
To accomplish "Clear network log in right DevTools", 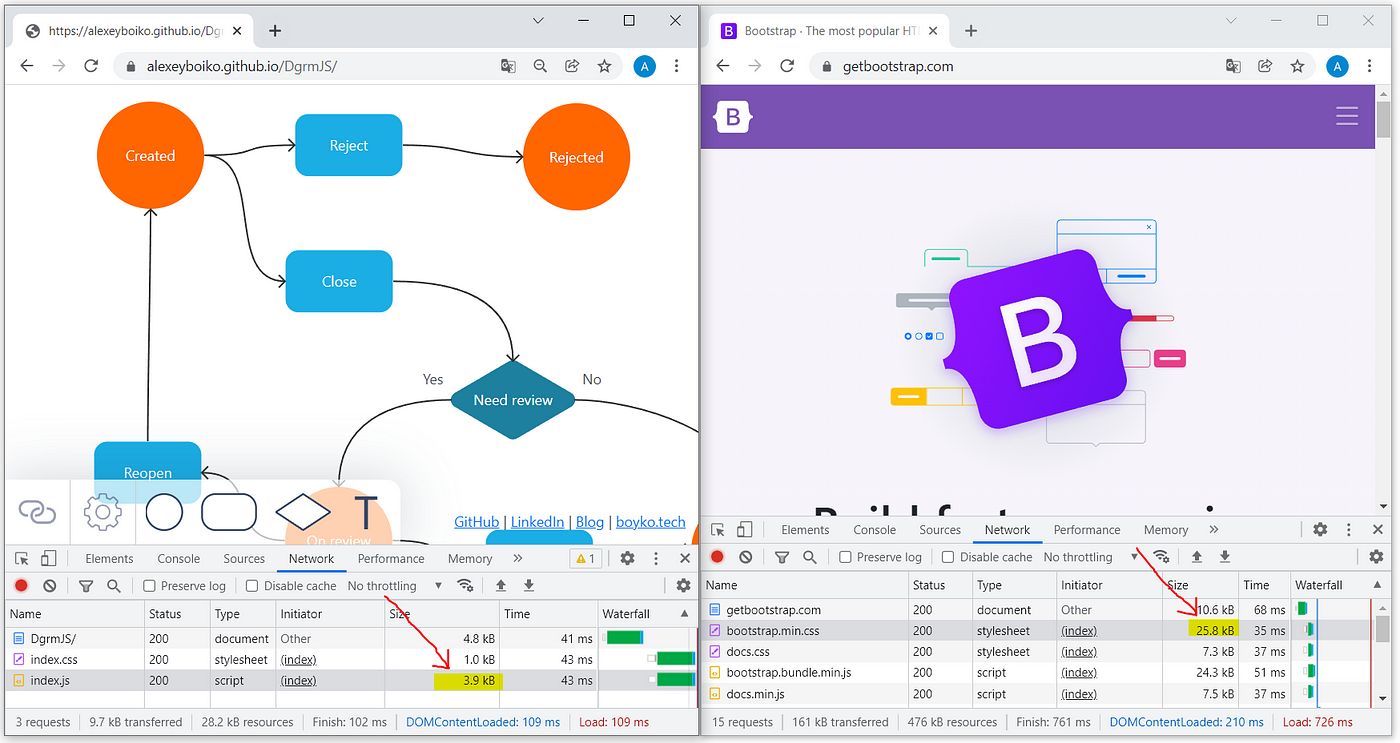I will [x=745, y=557].
